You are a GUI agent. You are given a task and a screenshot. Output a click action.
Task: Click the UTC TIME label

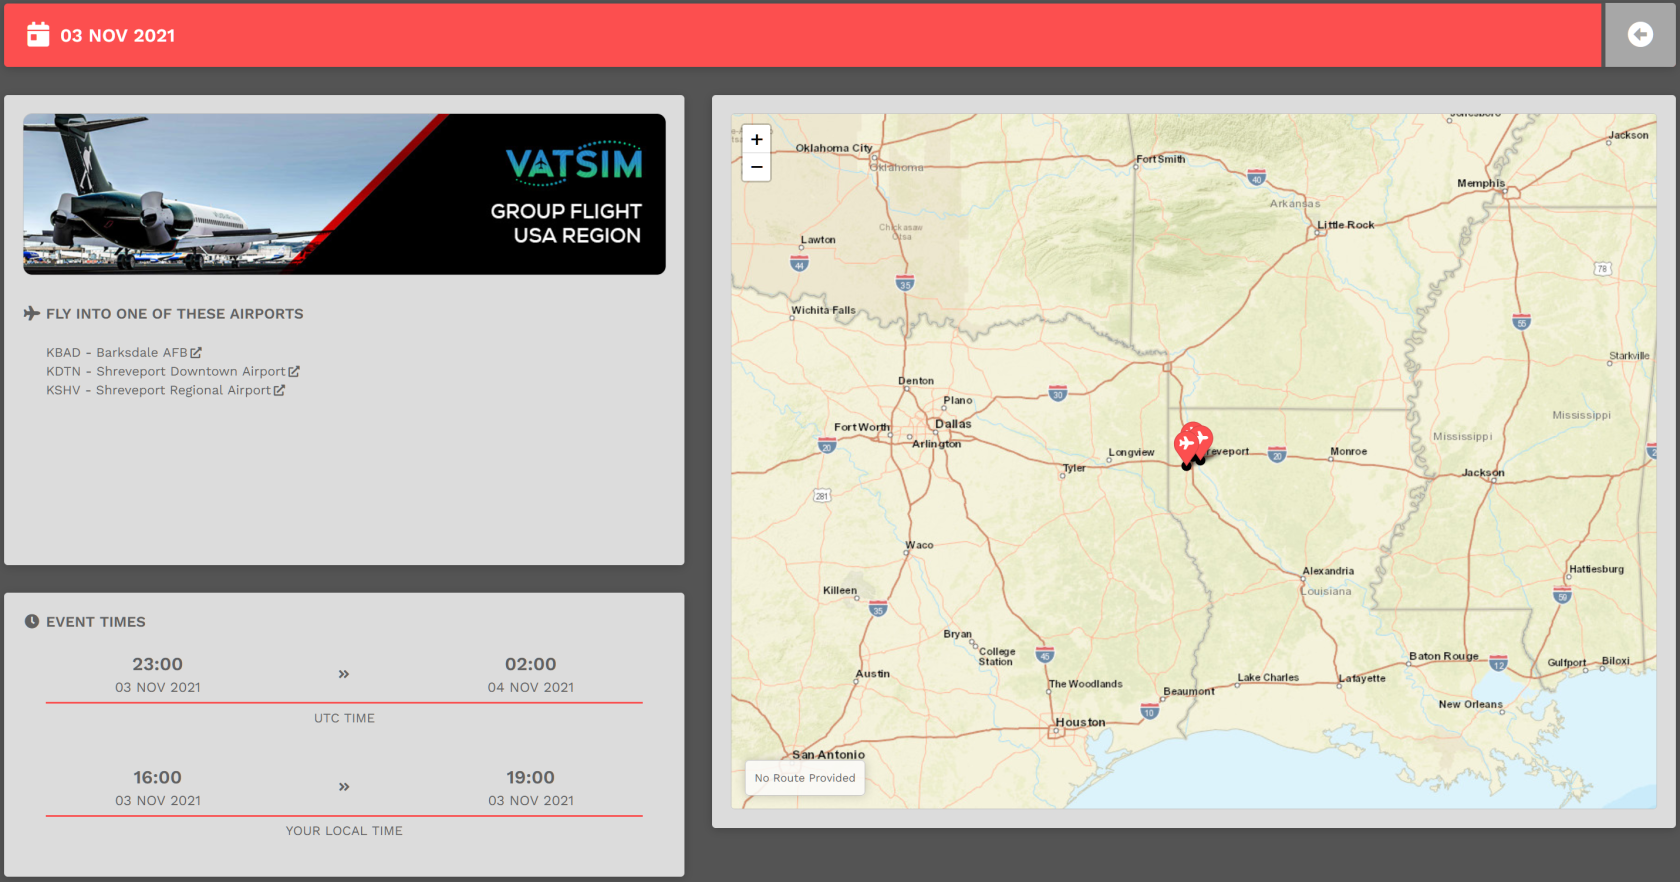pyautogui.click(x=344, y=718)
